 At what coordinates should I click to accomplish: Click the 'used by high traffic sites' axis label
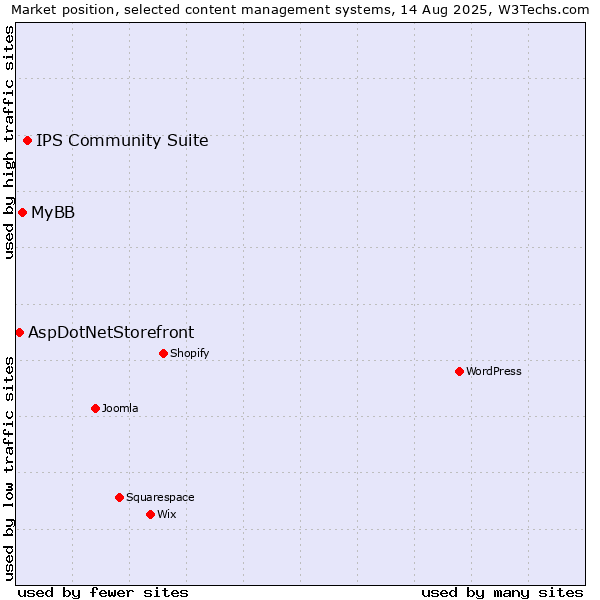coord(8,142)
